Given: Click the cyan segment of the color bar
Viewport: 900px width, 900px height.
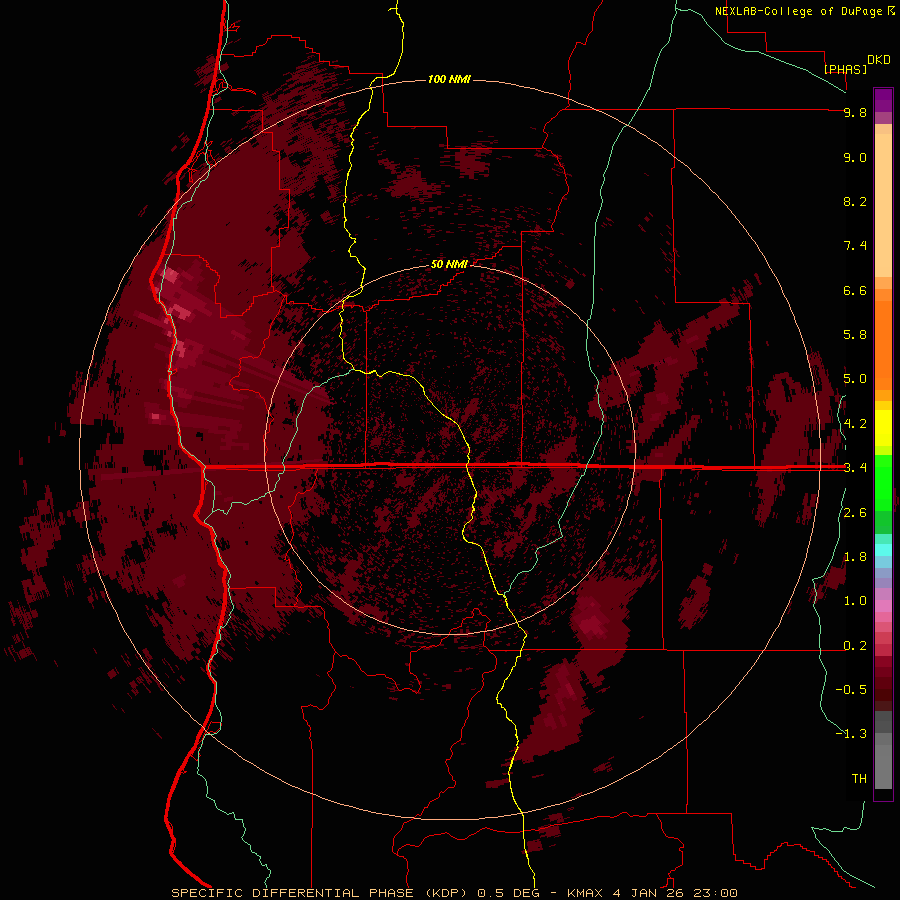Looking at the screenshot, I should point(883,550).
